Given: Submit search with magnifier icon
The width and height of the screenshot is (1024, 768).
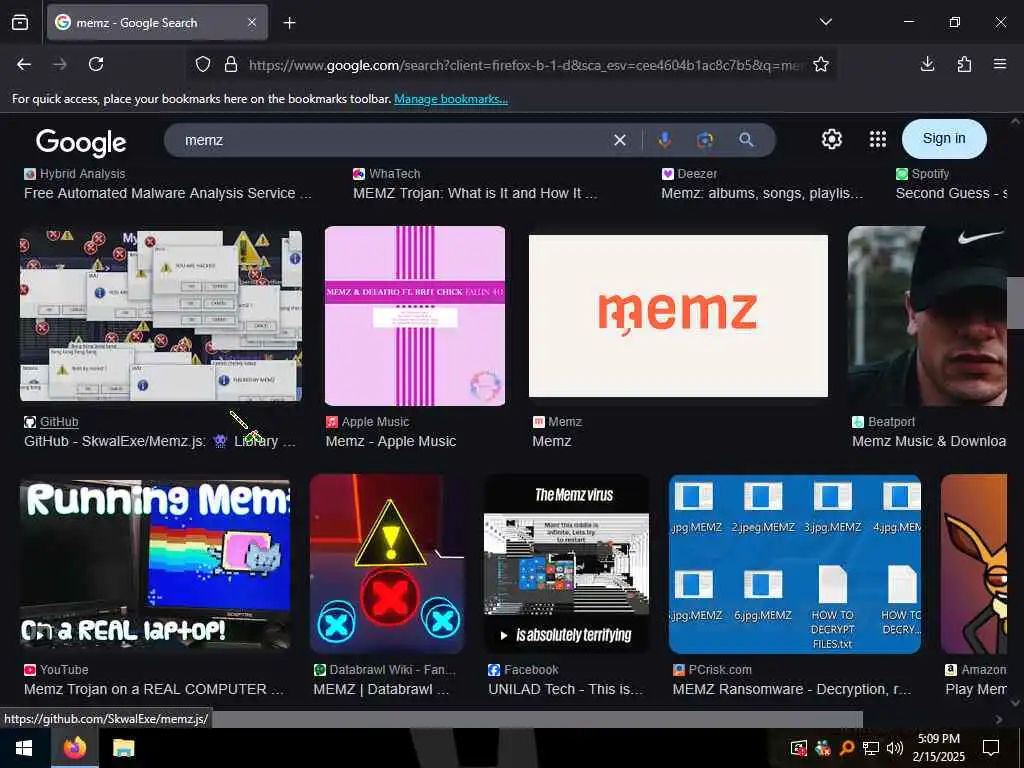Looking at the screenshot, I should pyautogui.click(x=746, y=140).
